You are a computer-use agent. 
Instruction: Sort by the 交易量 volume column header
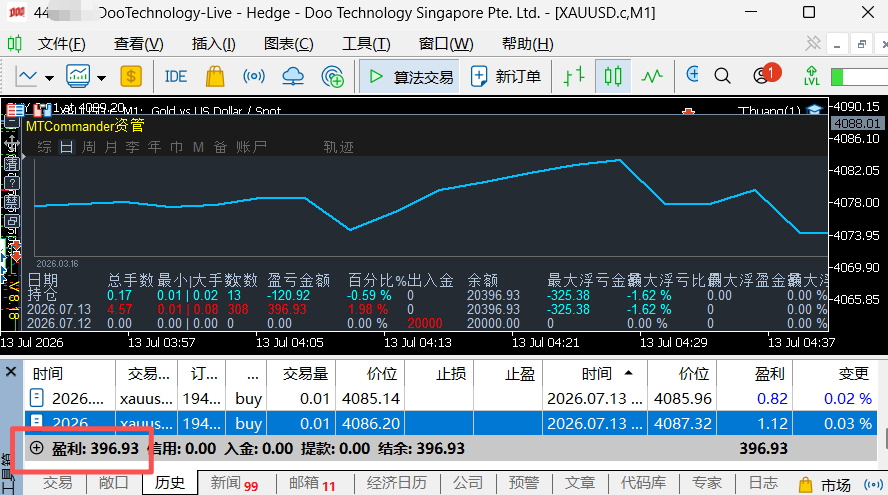coord(301,374)
